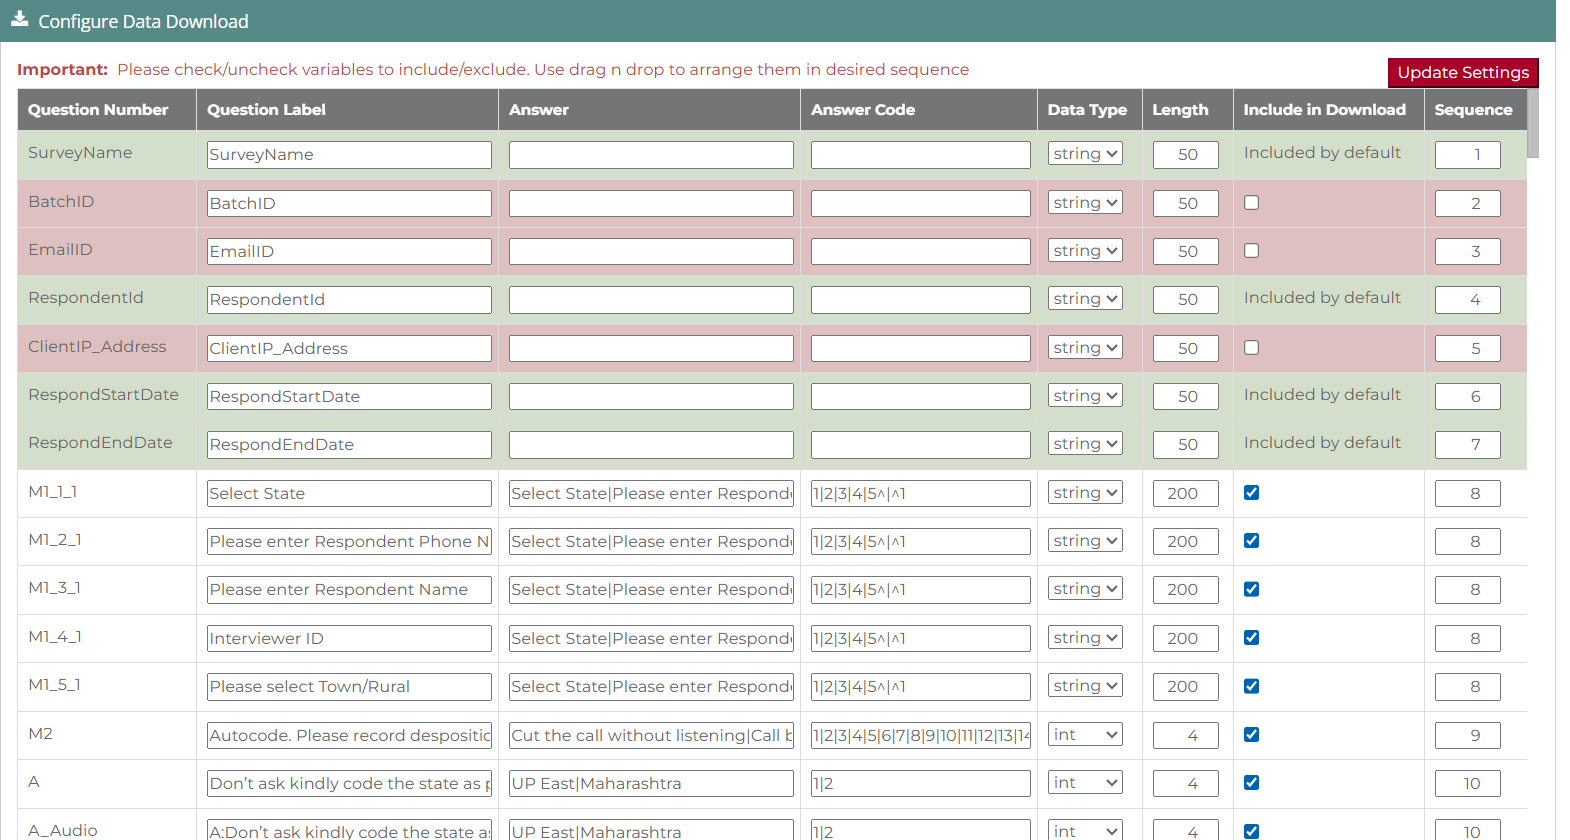Image resolution: width=1570 pixels, height=840 pixels.
Task: Click the table's vertical scrollbar thumb
Action: (x=1533, y=123)
